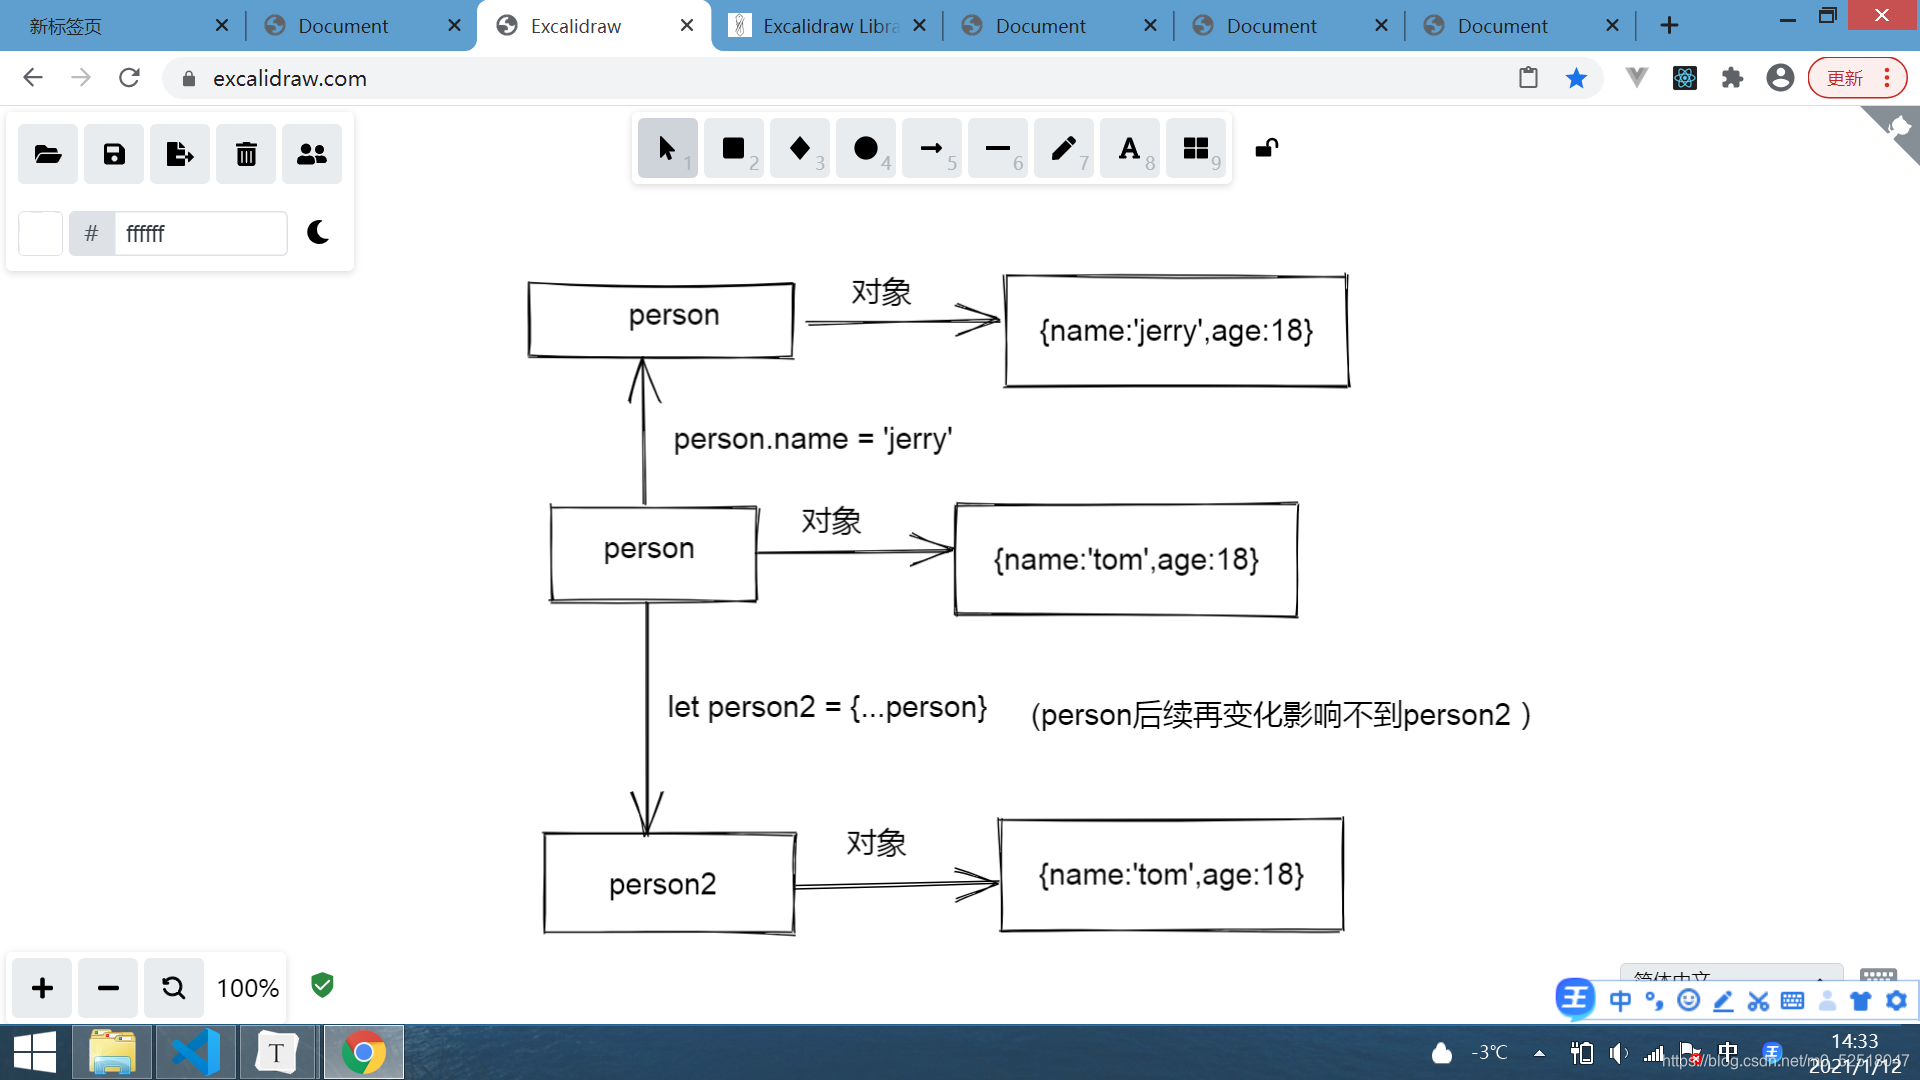The height and width of the screenshot is (1080, 1920).
Task: Open a new browser tab
Action: click(x=1669, y=25)
